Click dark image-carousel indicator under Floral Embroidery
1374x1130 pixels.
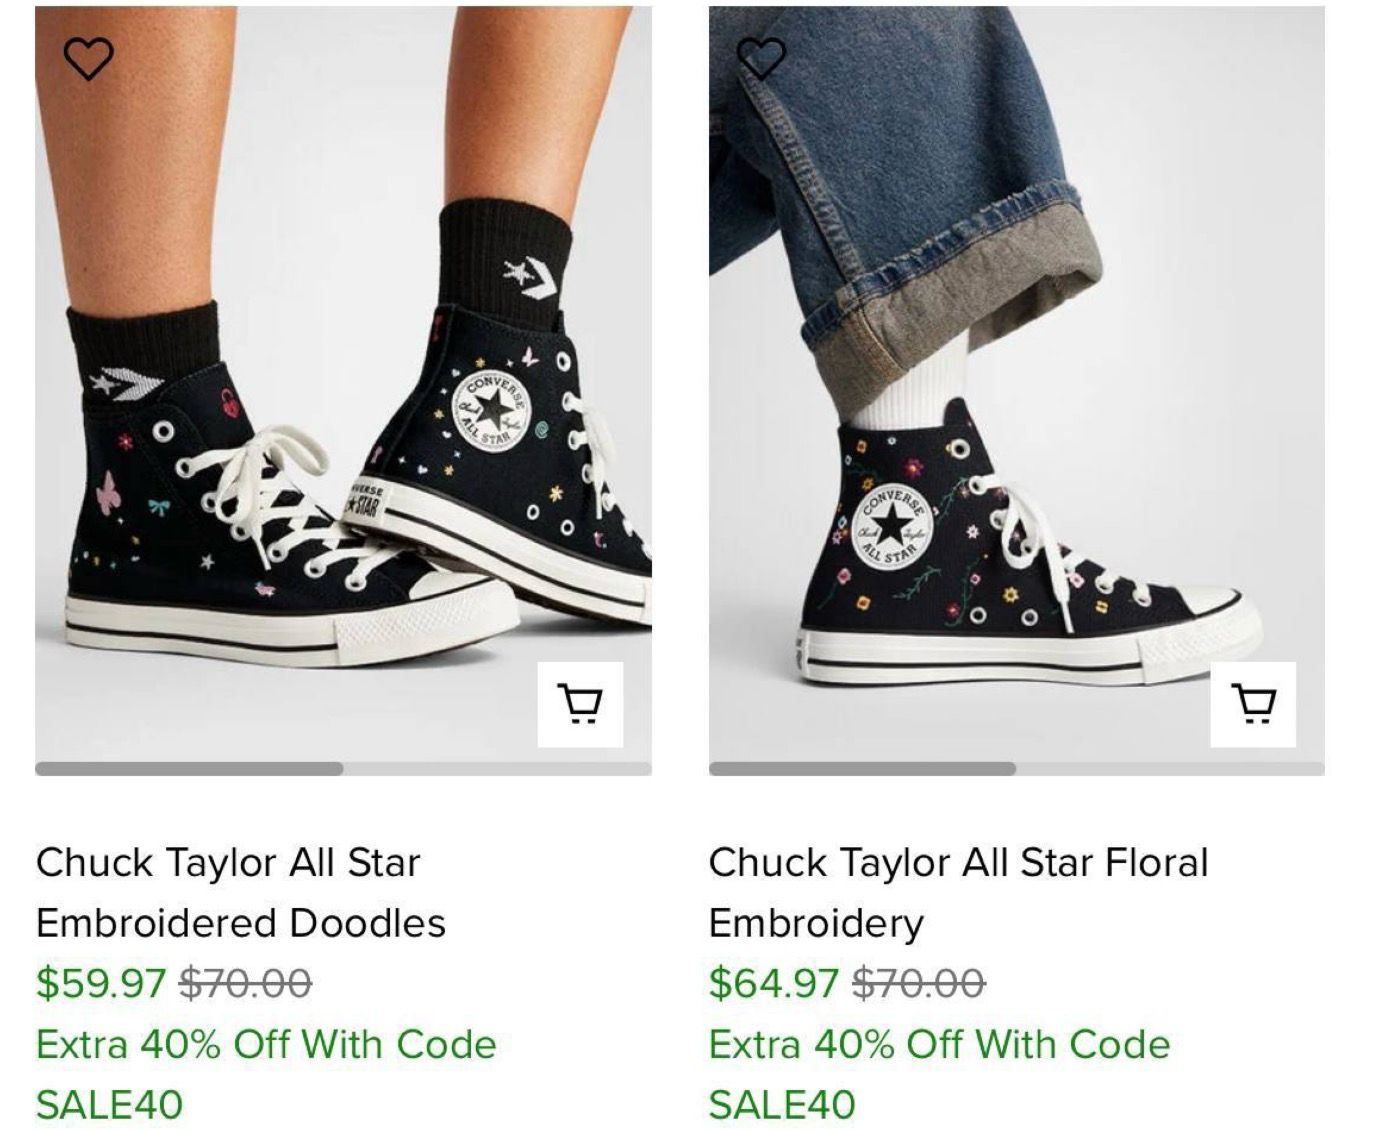click(x=862, y=769)
